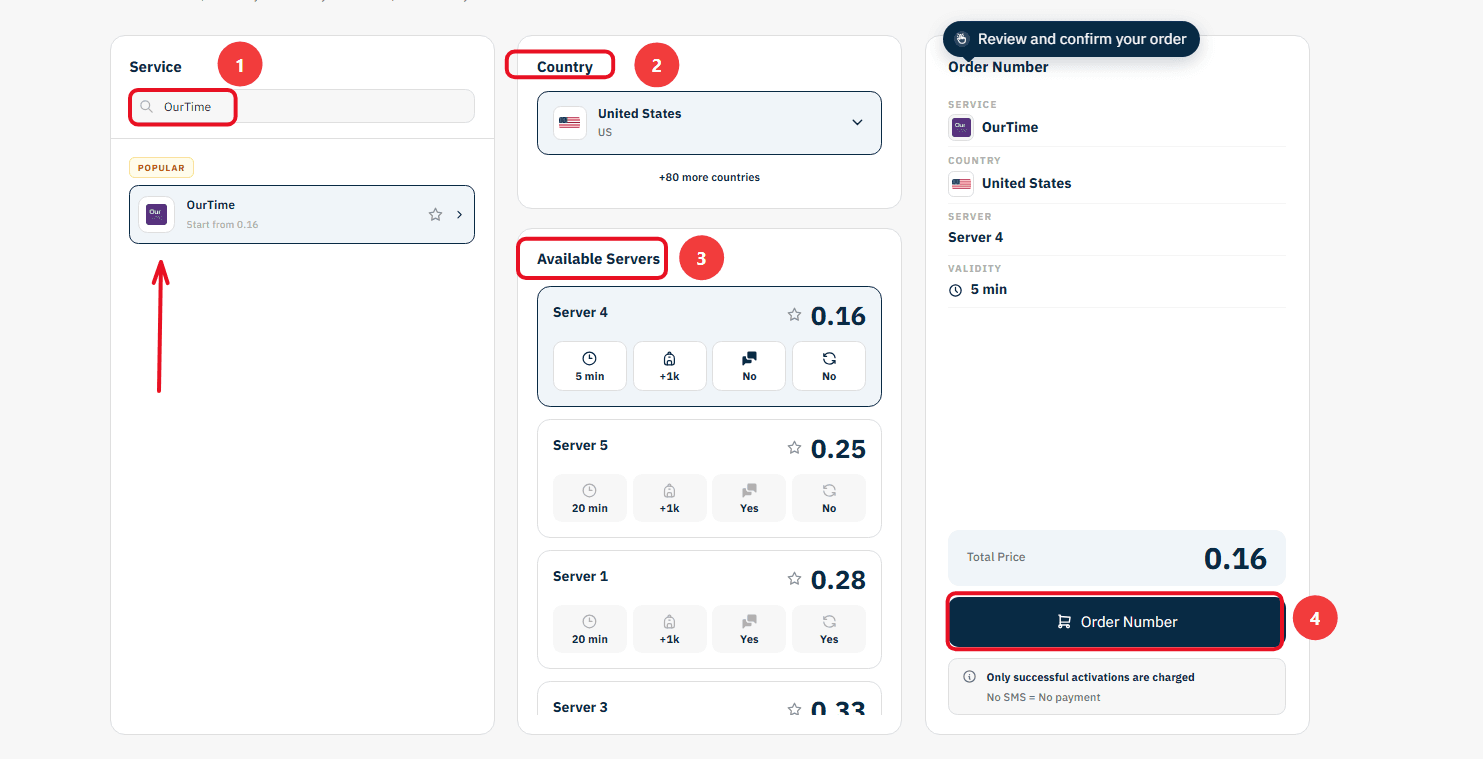Viewport: 1483px width, 759px height.
Task: Click the POPULAR badge in the Service panel
Action: coord(161,168)
